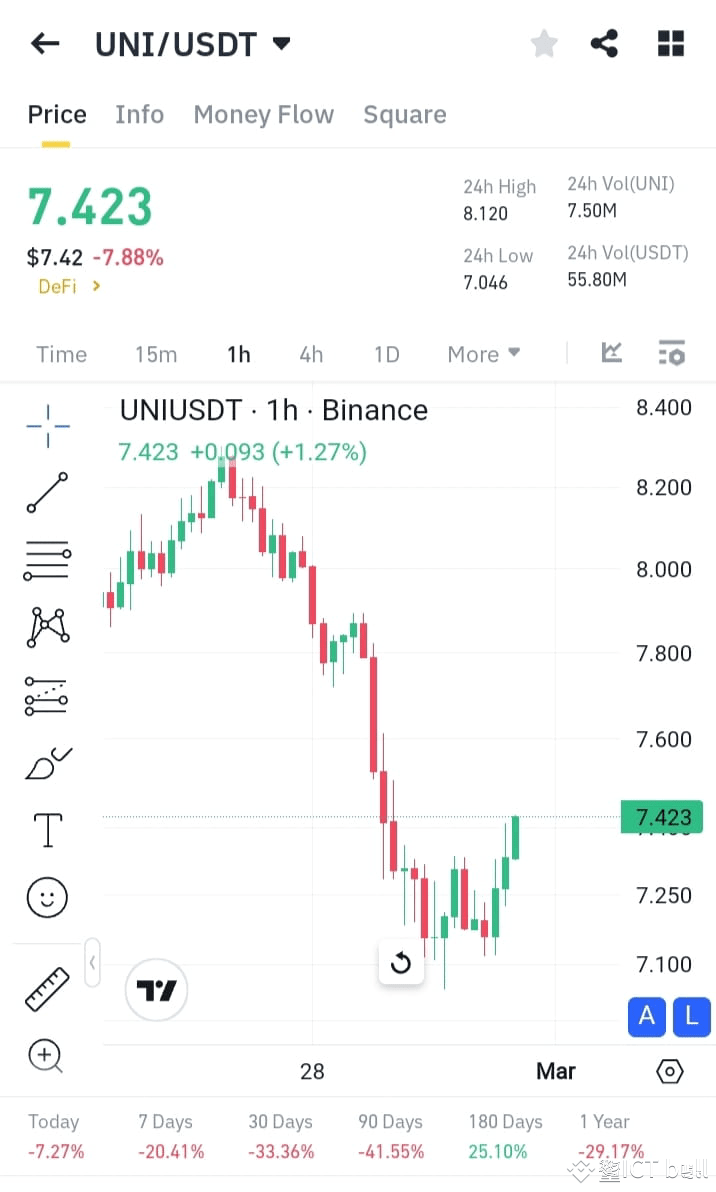Reset the chart view with refresh icon

point(400,962)
